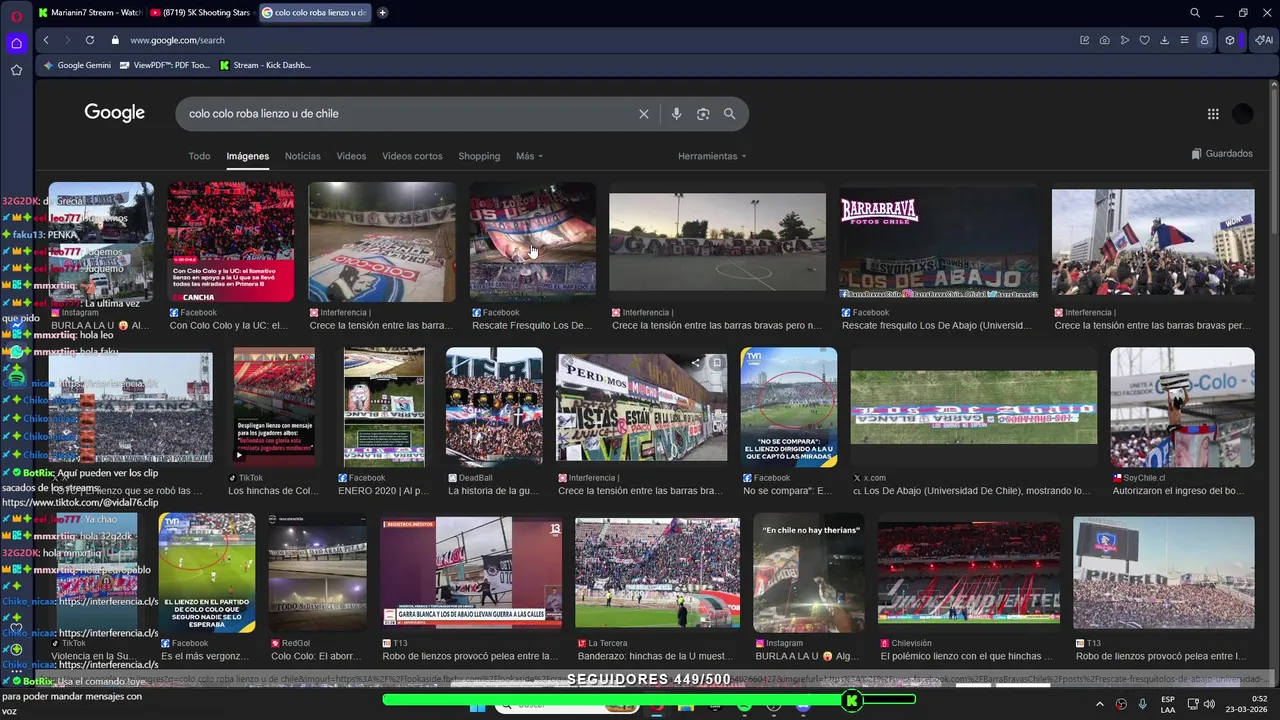
Task: Click the green followers progress bar
Action: click(648, 700)
